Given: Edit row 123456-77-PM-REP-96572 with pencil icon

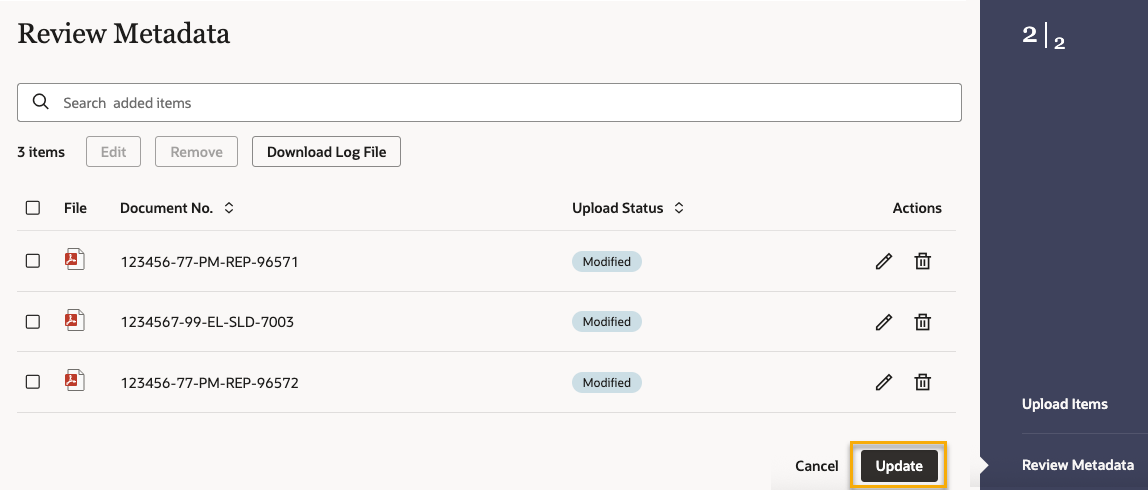Looking at the screenshot, I should pos(883,382).
